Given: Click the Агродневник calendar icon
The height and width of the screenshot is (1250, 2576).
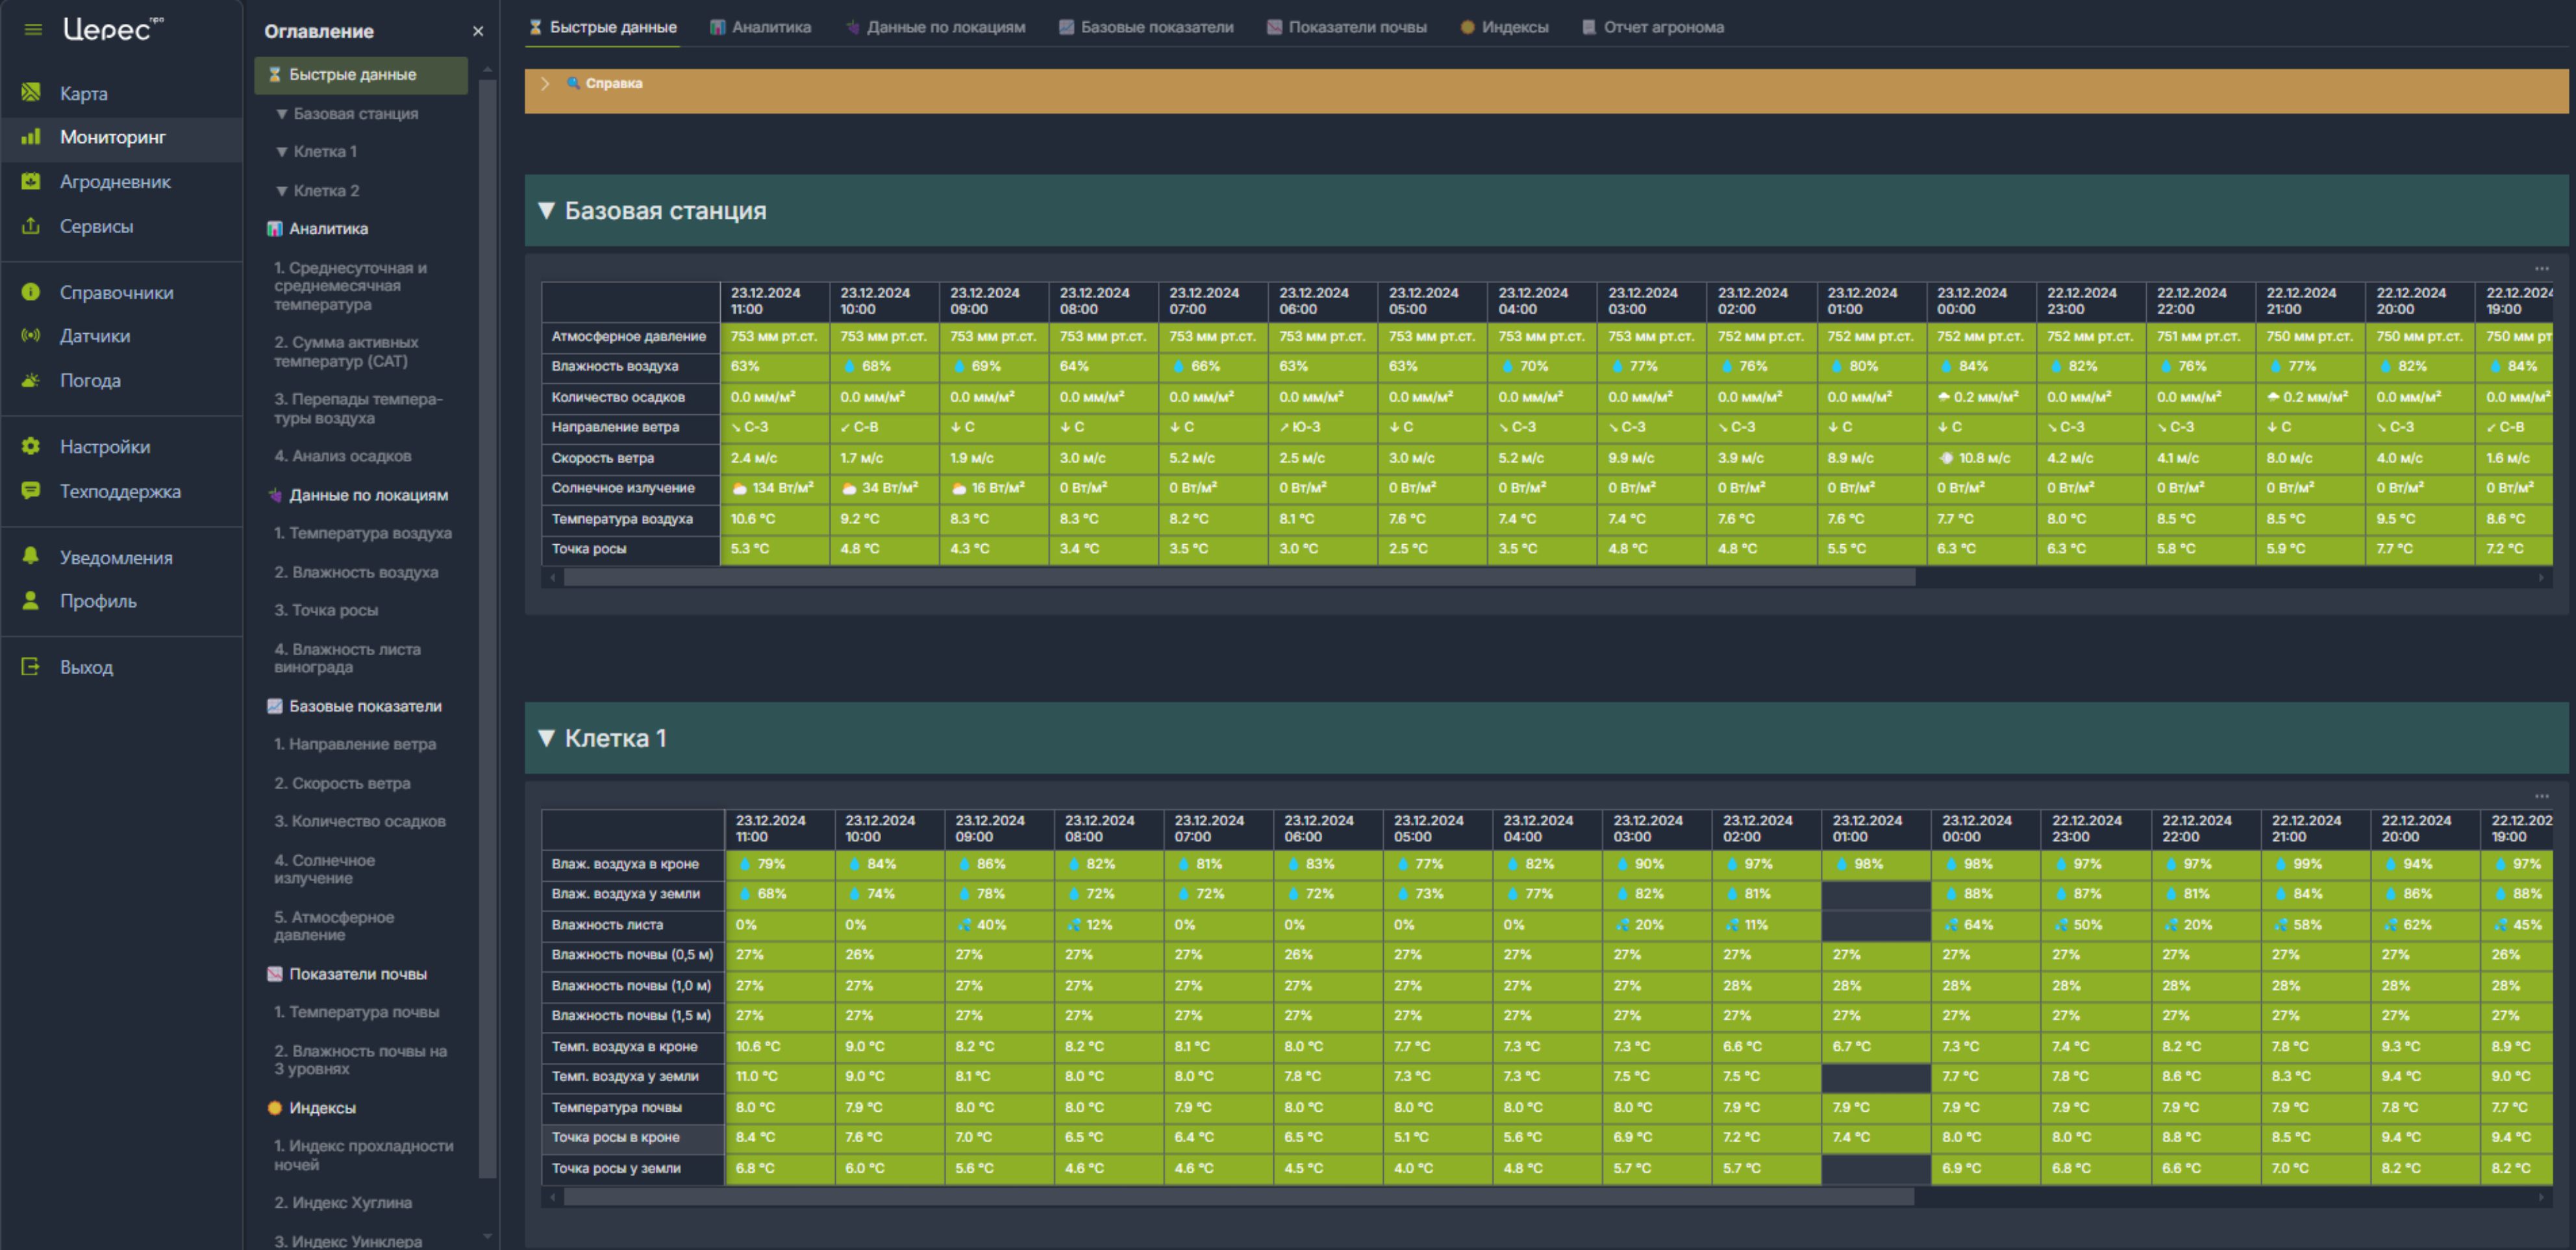Looking at the screenshot, I should point(31,181).
